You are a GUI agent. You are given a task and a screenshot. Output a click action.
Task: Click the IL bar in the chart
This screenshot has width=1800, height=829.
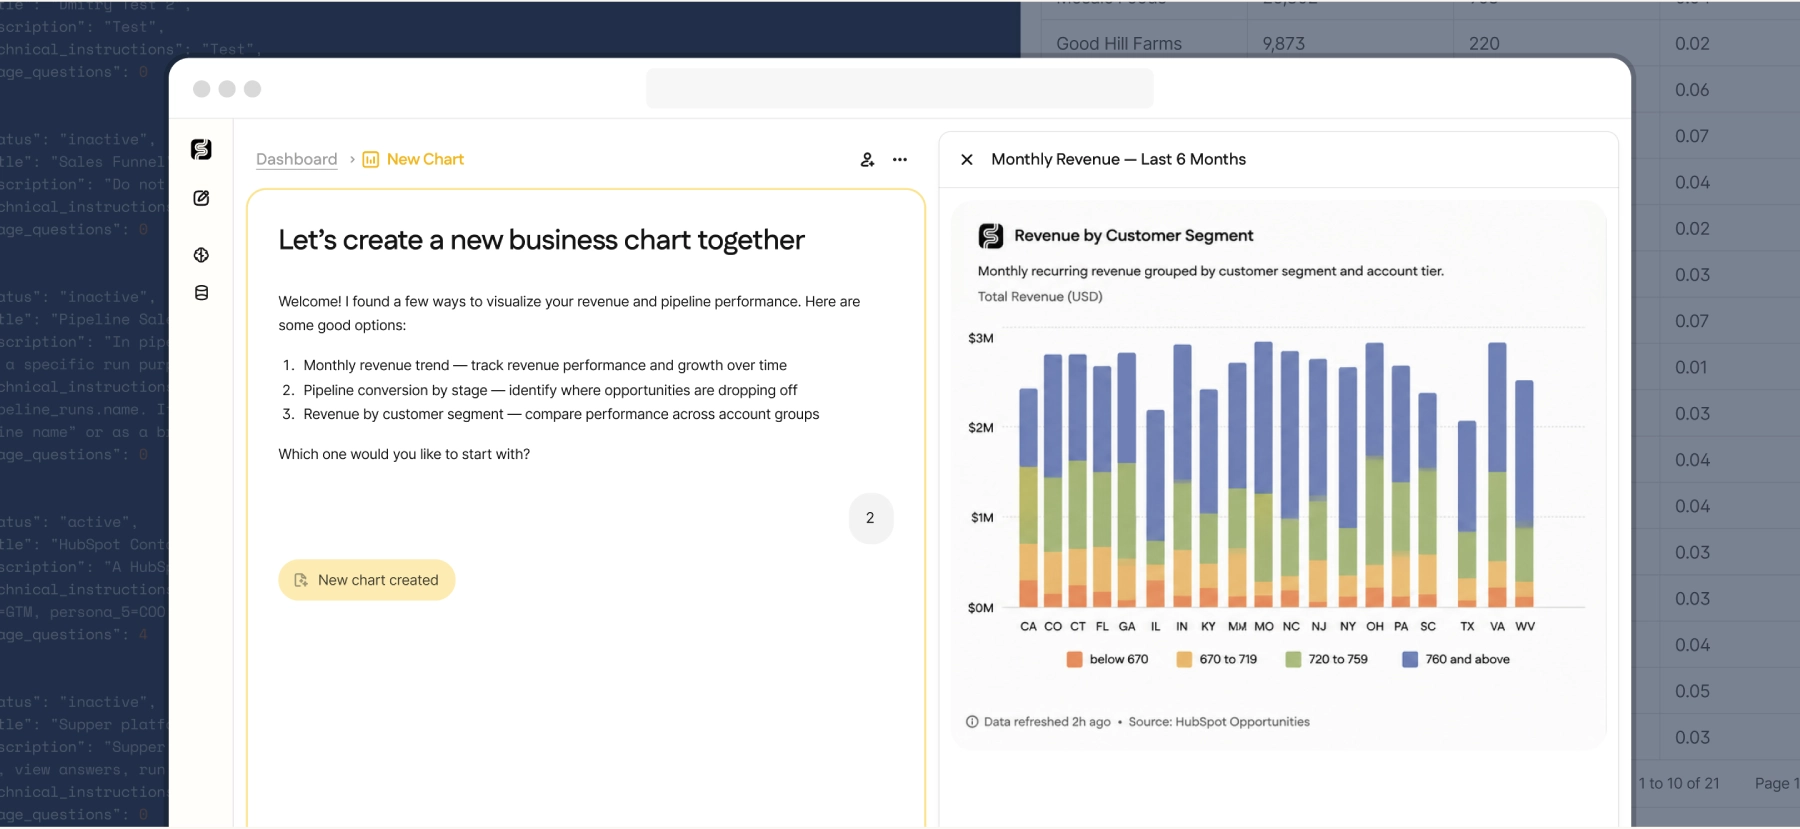click(x=1156, y=509)
